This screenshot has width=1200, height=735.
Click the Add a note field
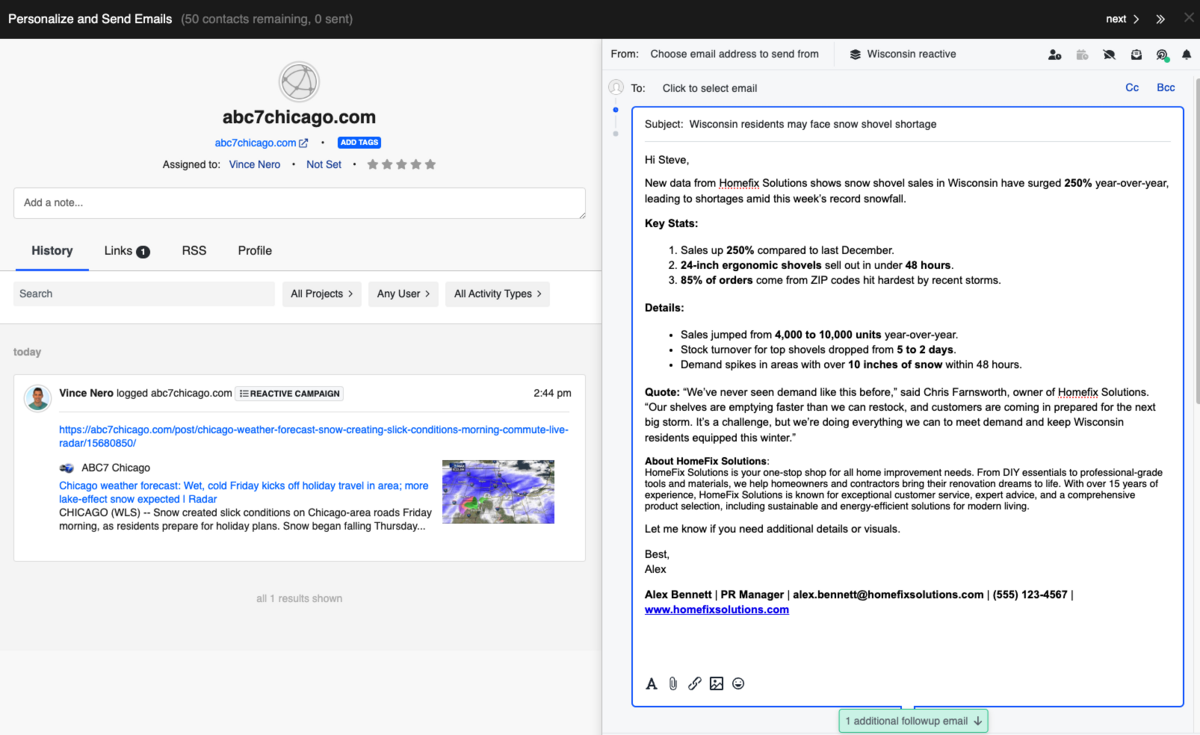[x=299, y=203]
